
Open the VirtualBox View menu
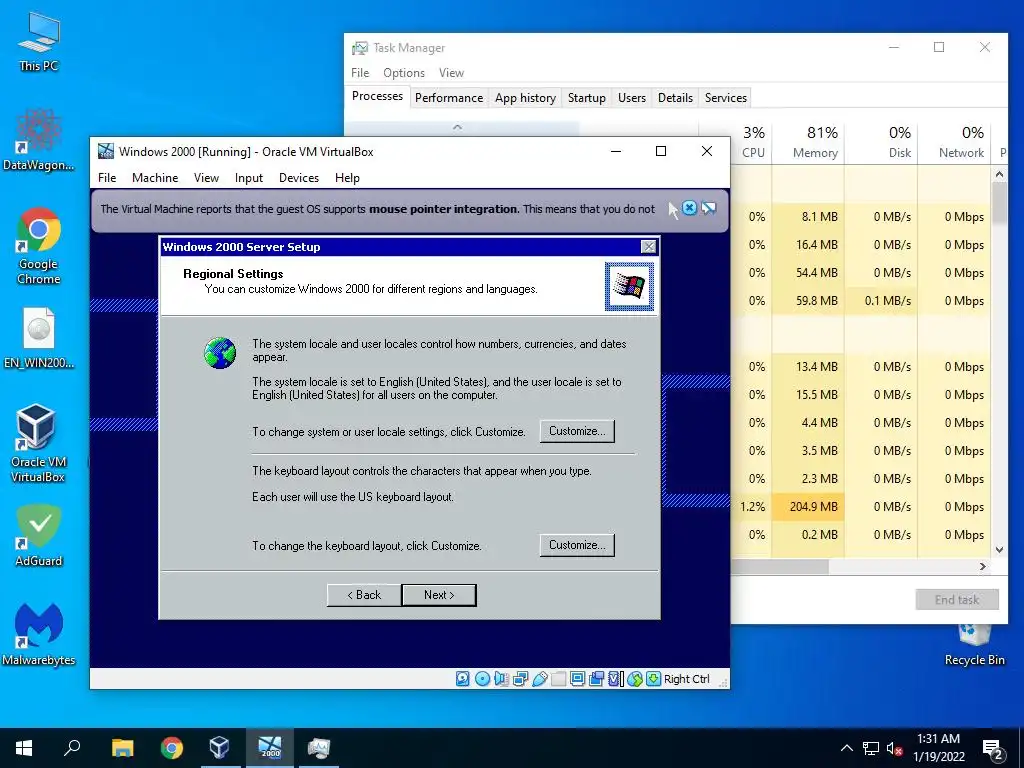tap(206, 178)
